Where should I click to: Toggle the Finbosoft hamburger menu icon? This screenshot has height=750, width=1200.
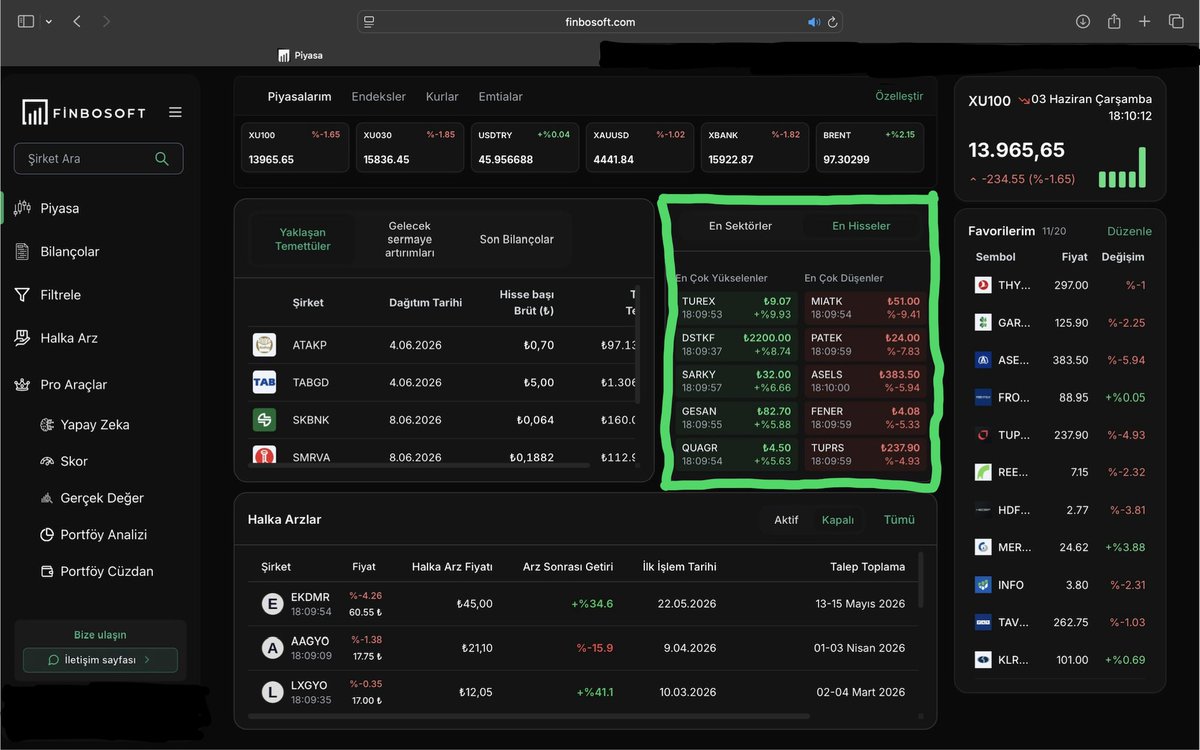click(175, 112)
